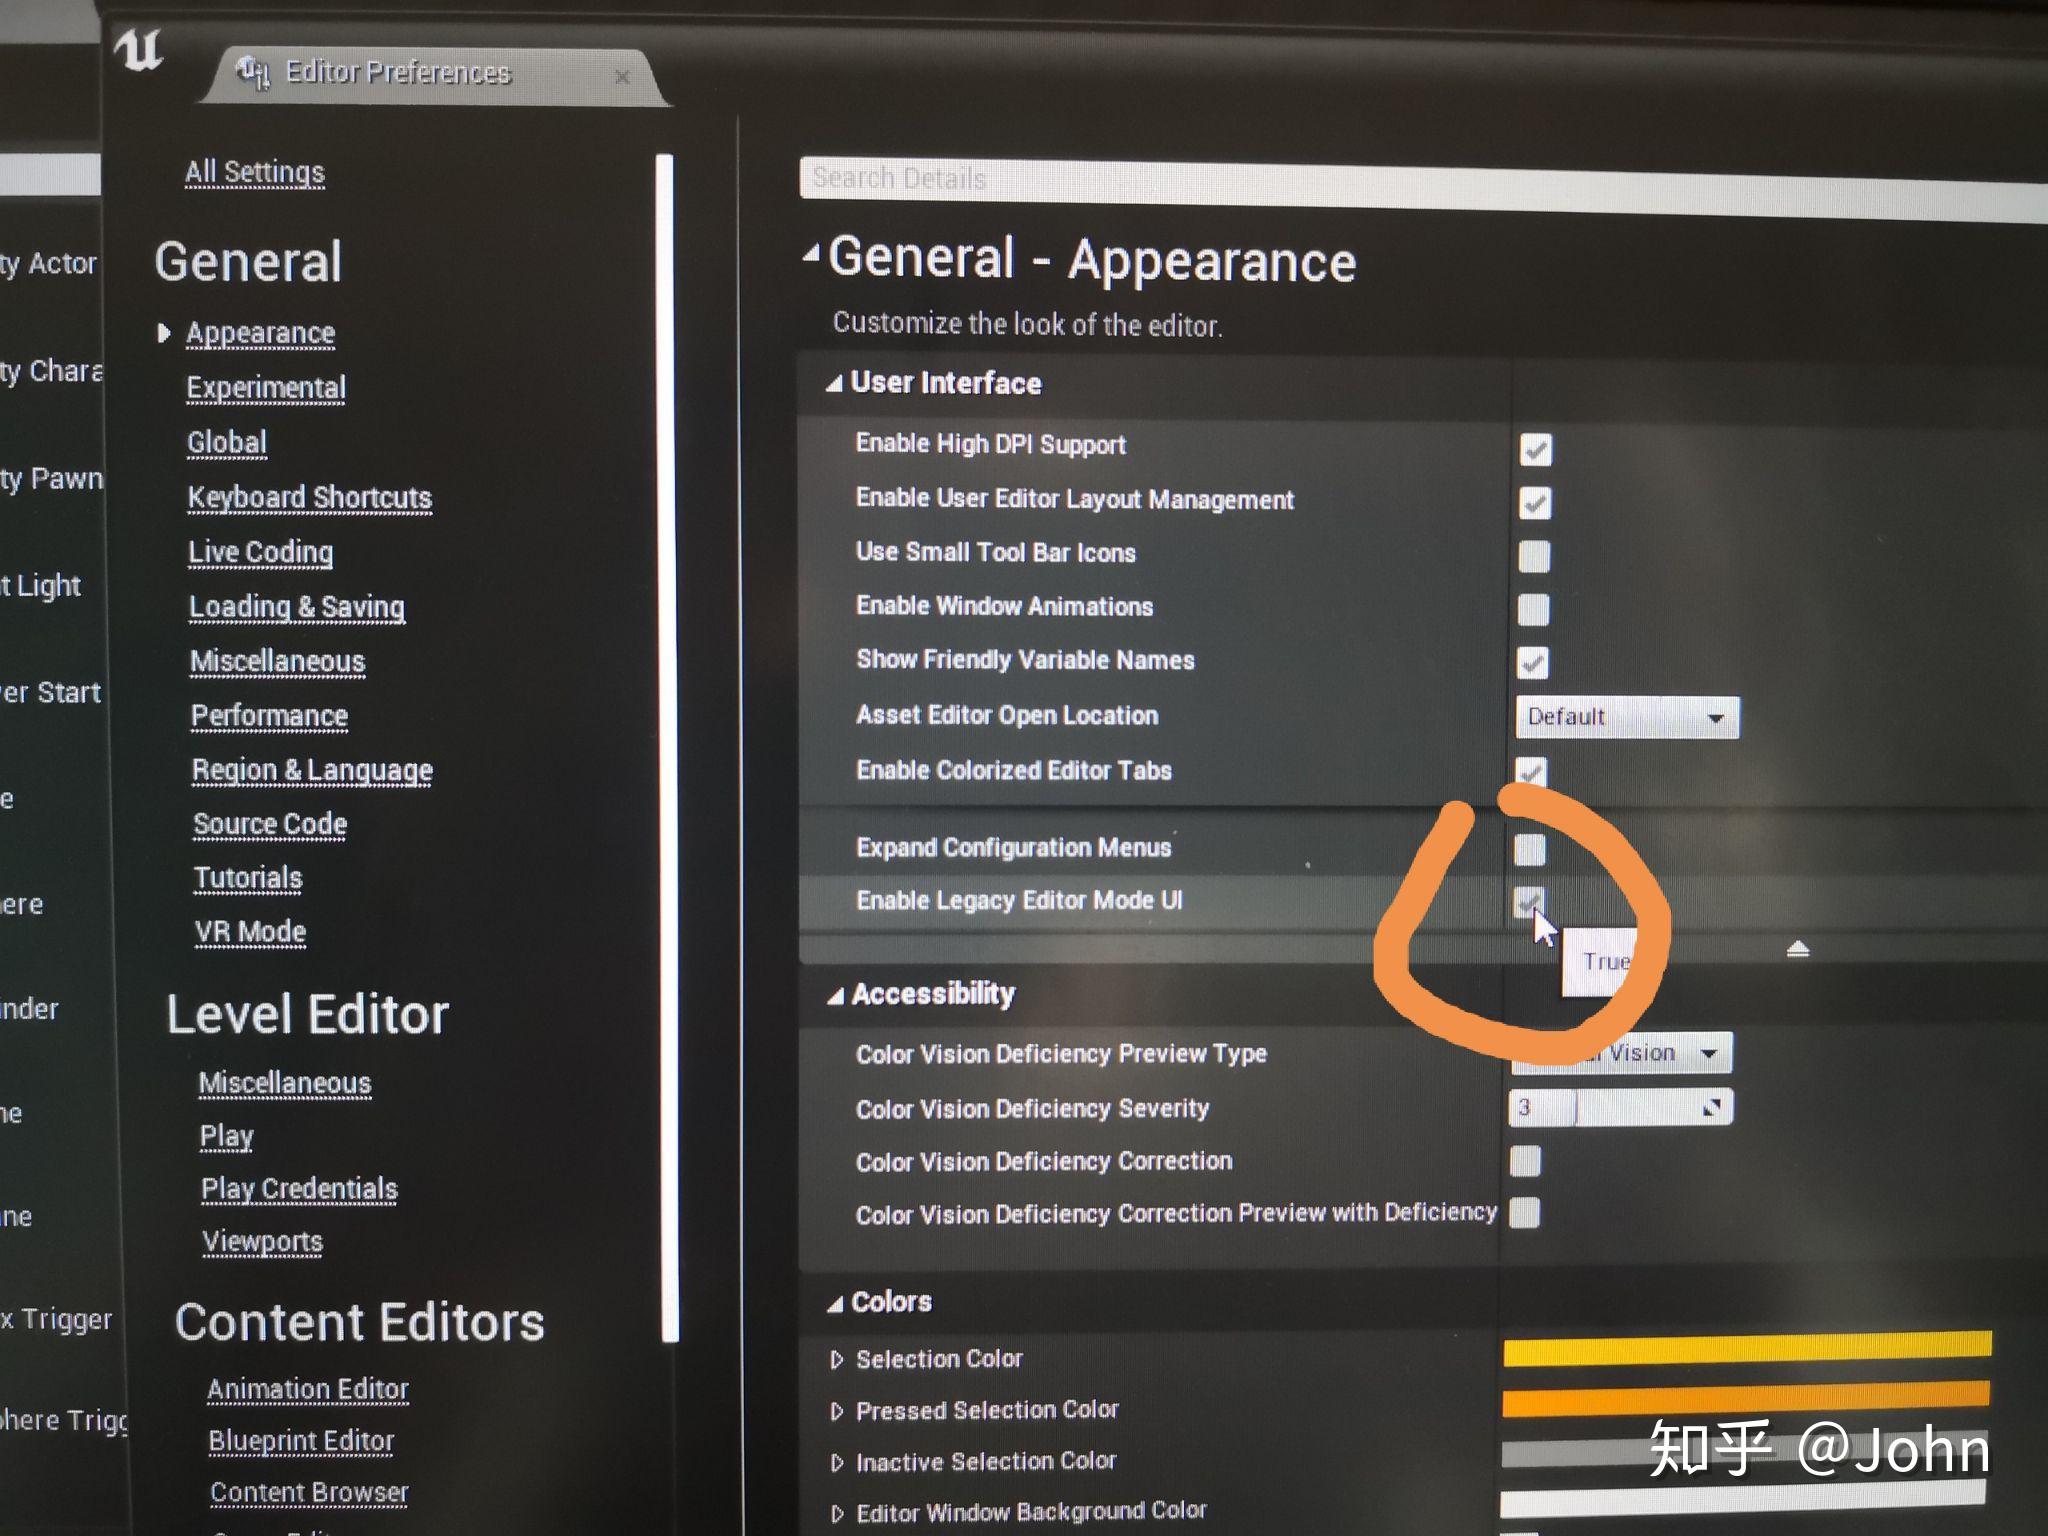2048x1536 pixels.
Task: Click the Color Vision Deficiency Severity spinner arrow
Action: point(1712,1107)
